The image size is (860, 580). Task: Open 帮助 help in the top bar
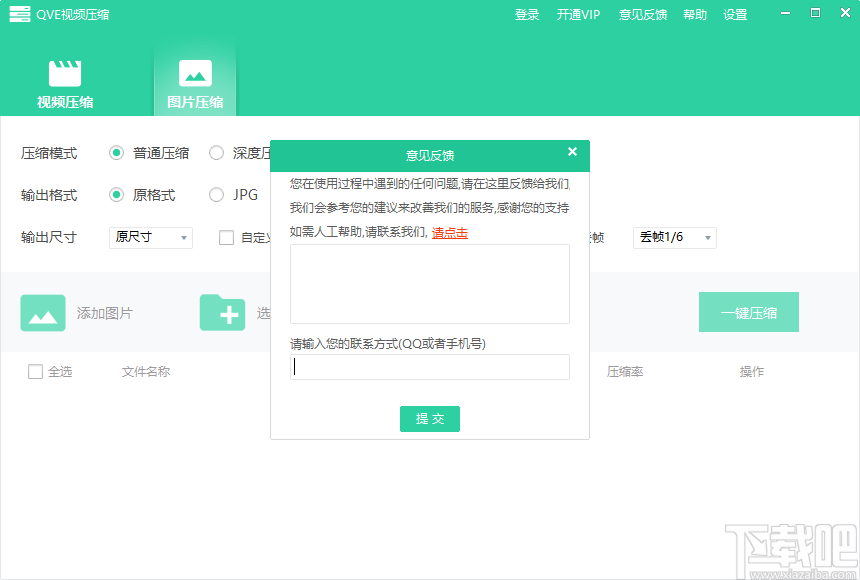(x=694, y=14)
